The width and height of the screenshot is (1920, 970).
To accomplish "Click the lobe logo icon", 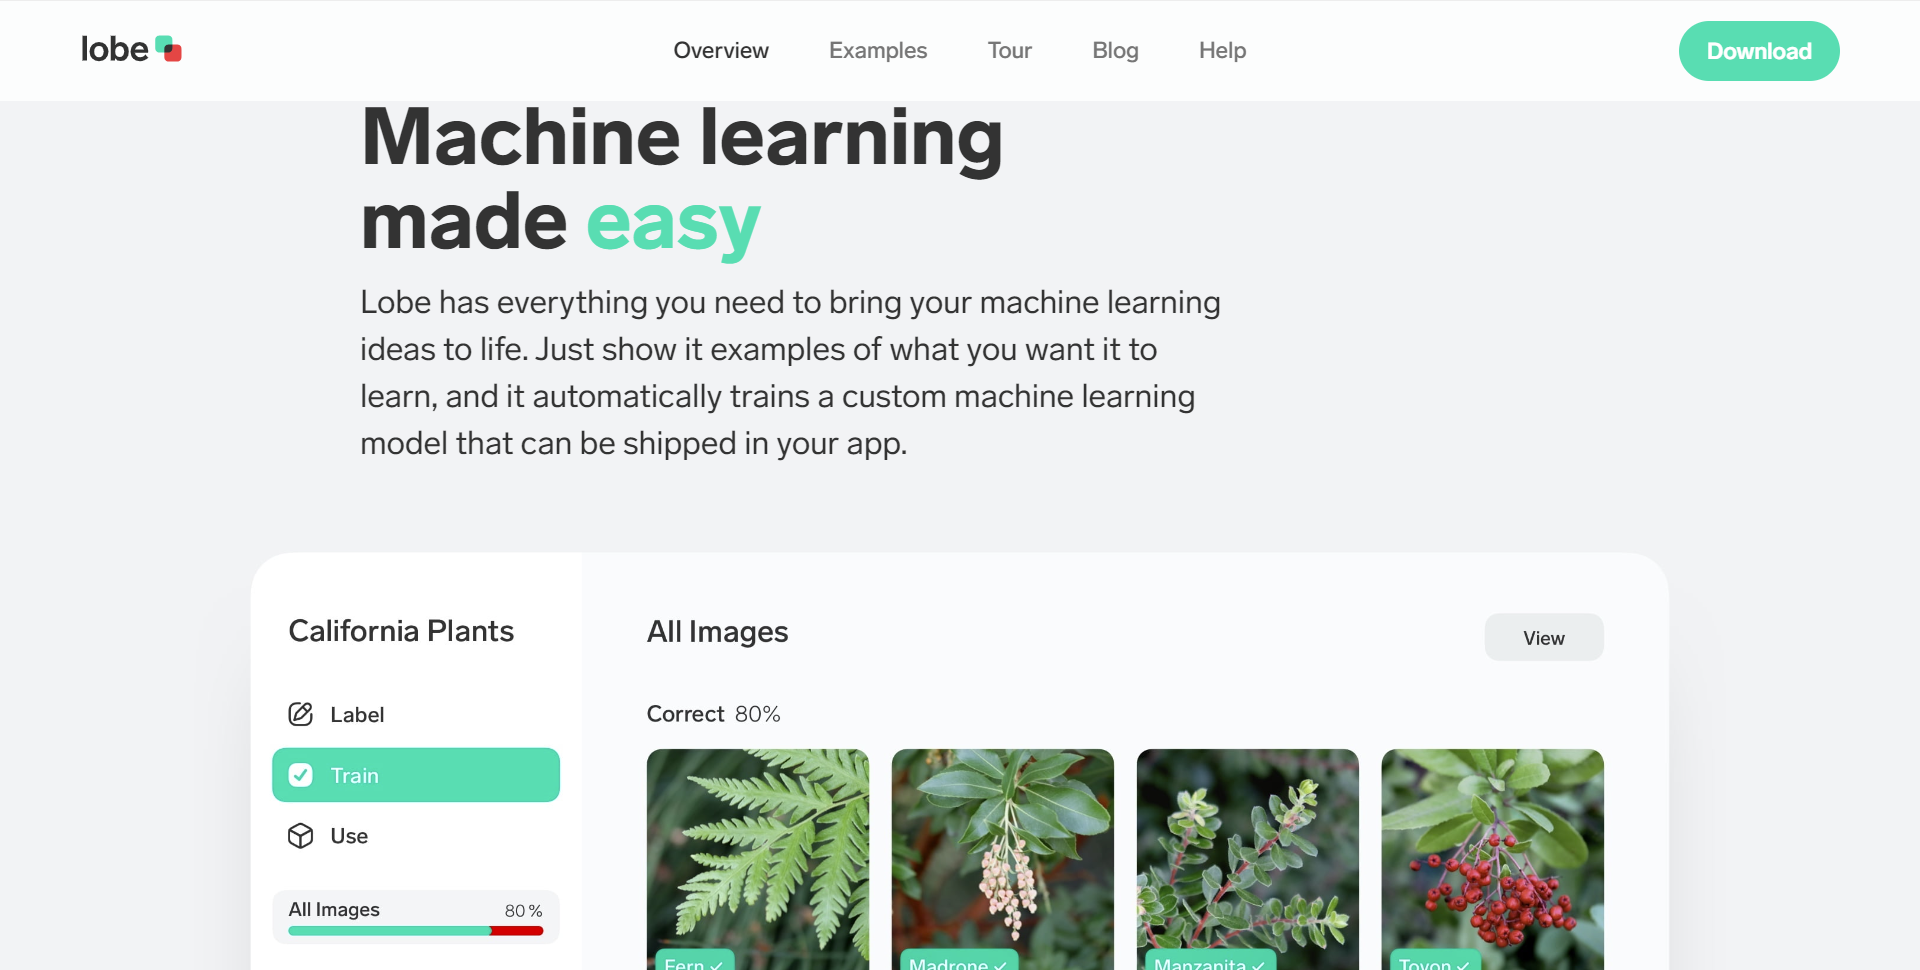I will pyautogui.click(x=169, y=49).
